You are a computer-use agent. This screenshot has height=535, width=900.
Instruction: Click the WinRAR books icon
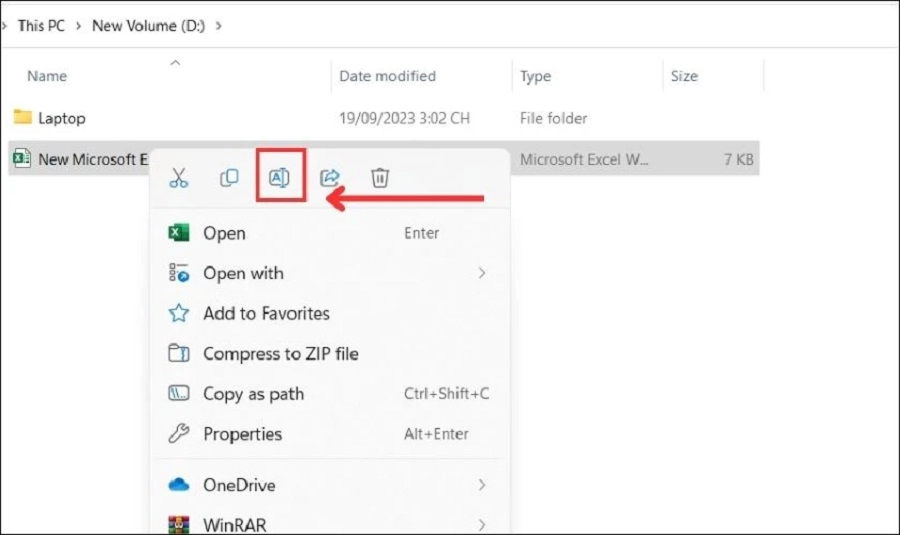179,525
